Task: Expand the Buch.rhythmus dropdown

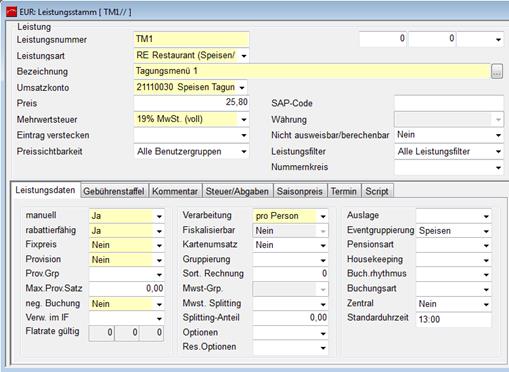Action: 486,275
